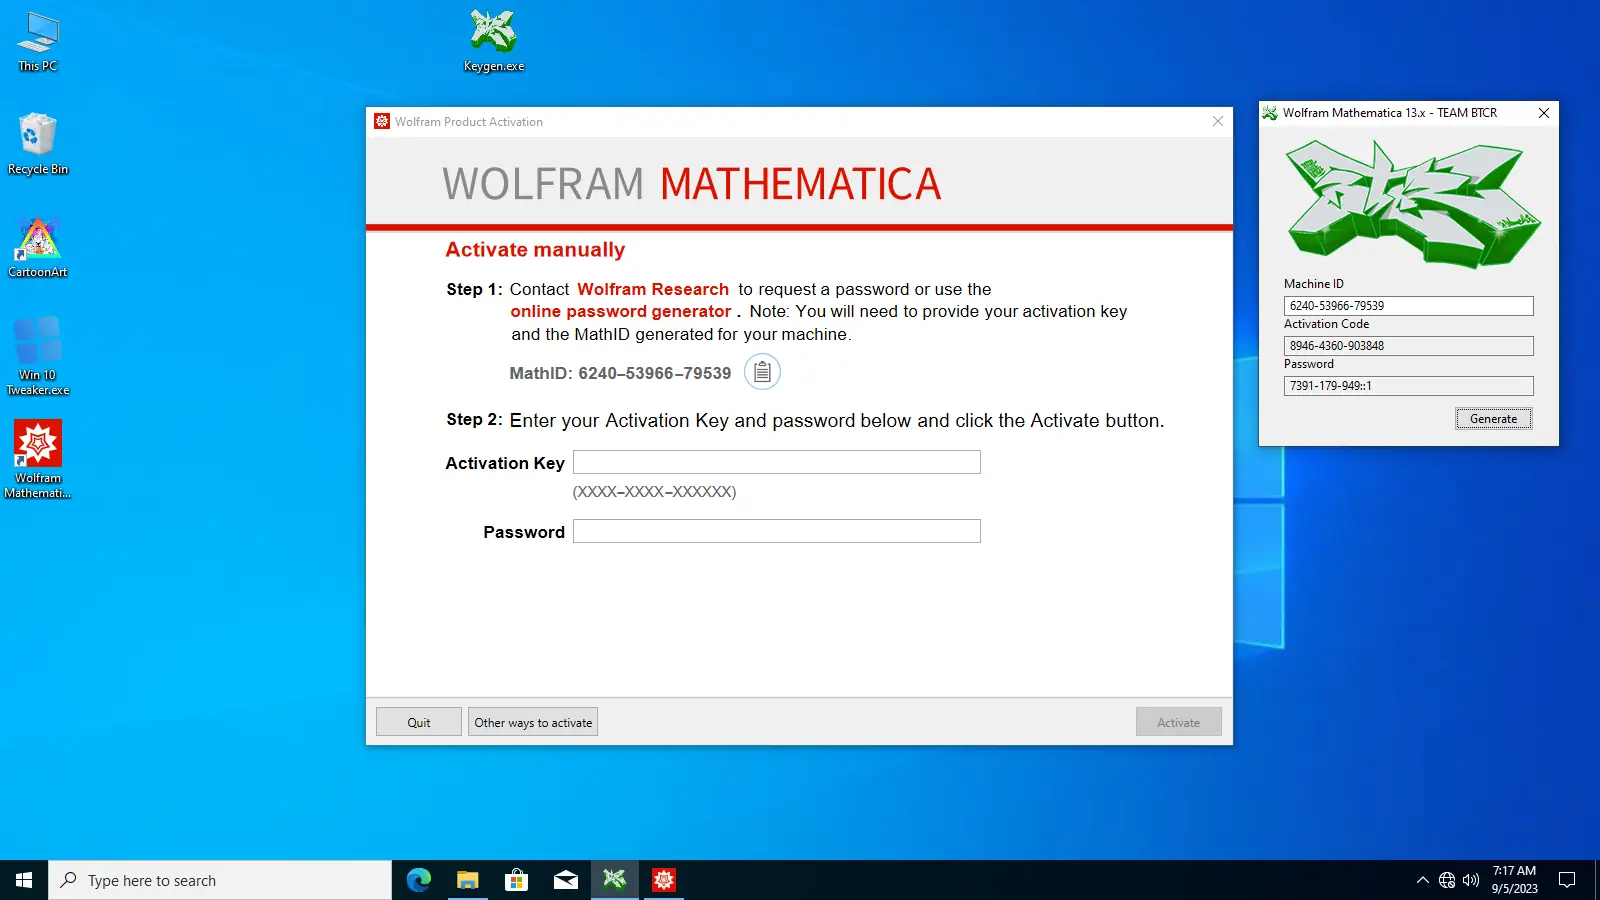Close the TEAM BTCR window
The image size is (1600, 900).
point(1544,113)
